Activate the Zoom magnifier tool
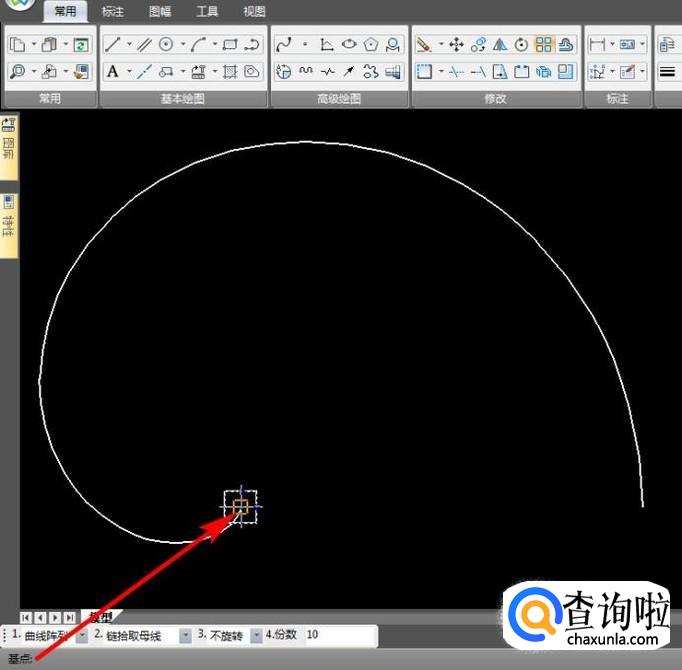This screenshot has width=682, height=670. [17, 71]
